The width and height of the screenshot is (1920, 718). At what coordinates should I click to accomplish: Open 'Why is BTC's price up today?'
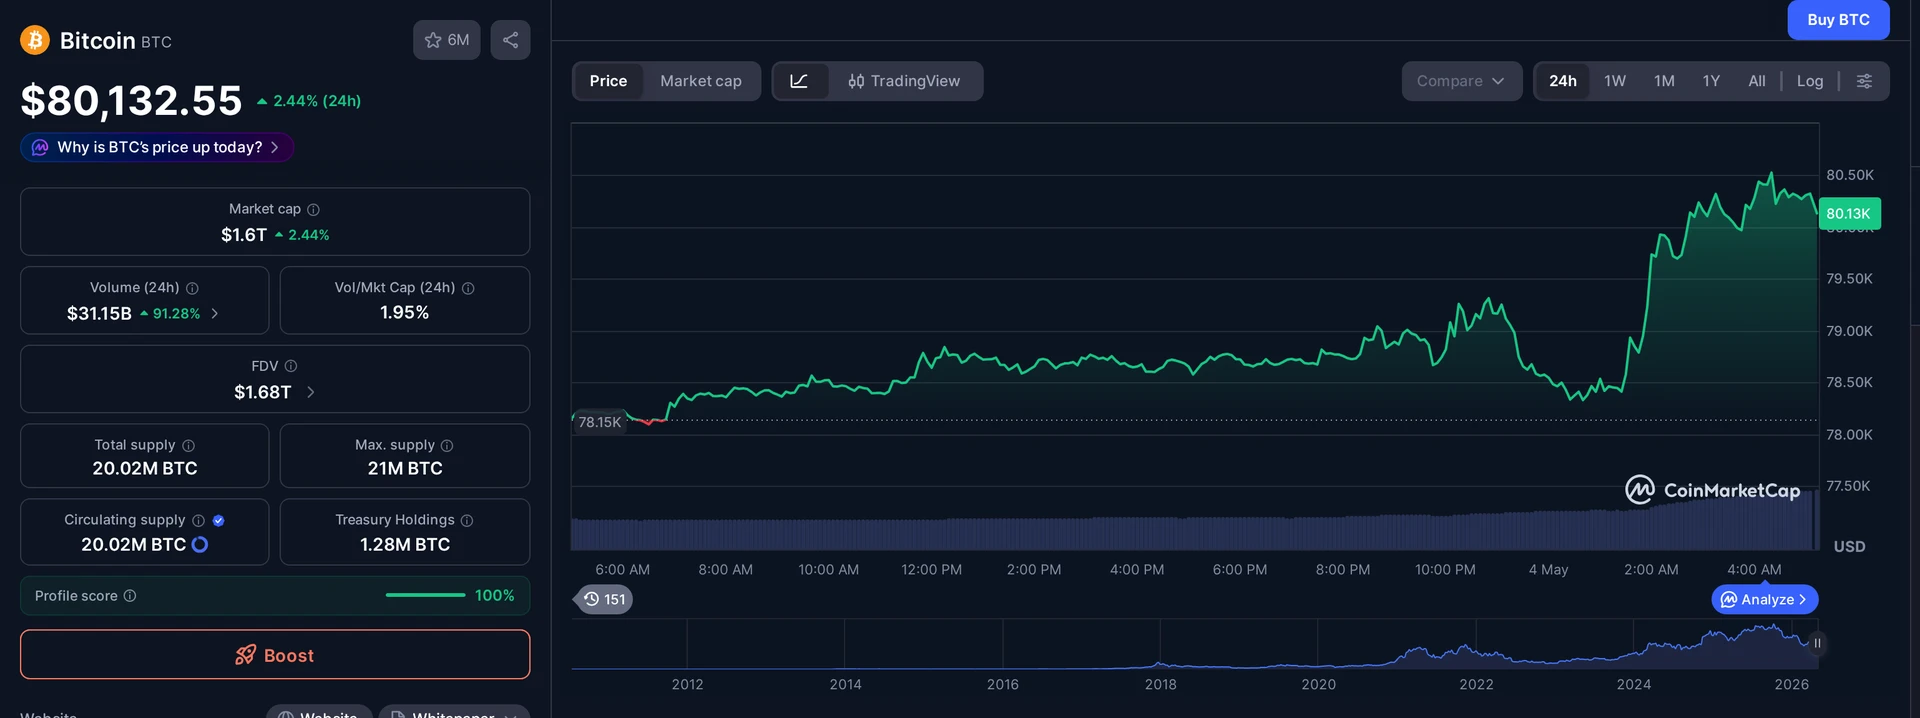157,147
